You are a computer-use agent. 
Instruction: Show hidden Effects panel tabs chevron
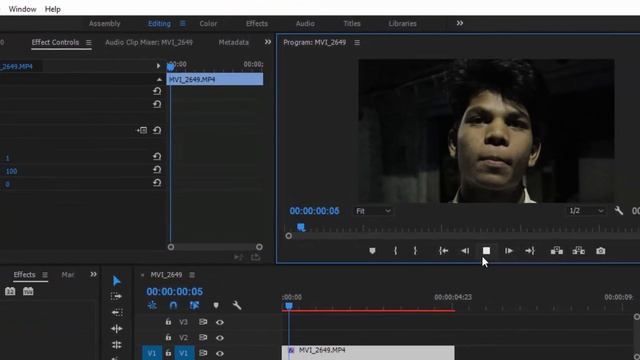point(93,274)
